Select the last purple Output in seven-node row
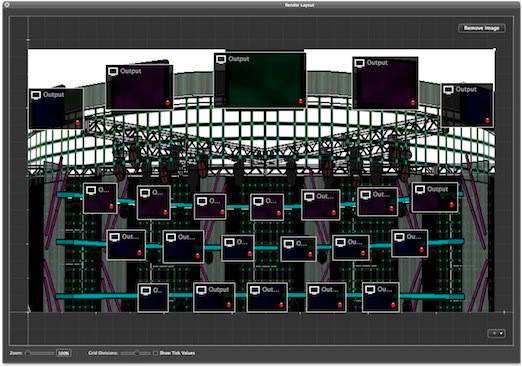Viewport: 522px width, 367px height. point(435,197)
